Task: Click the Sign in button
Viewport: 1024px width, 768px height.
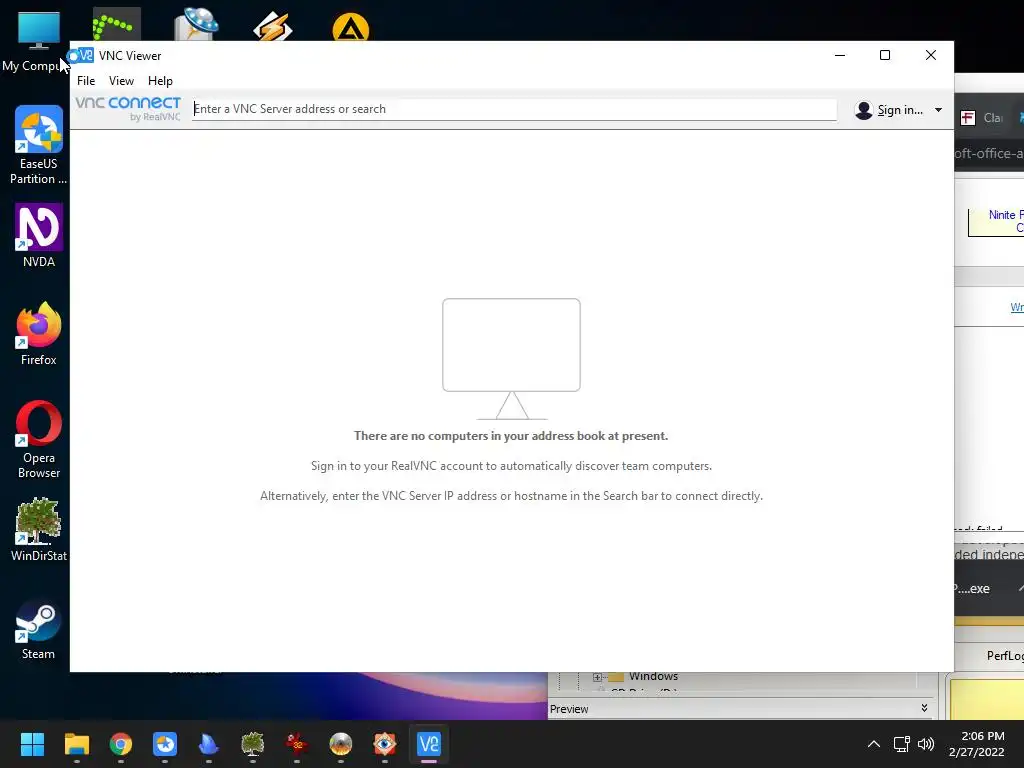Action: [x=900, y=110]
